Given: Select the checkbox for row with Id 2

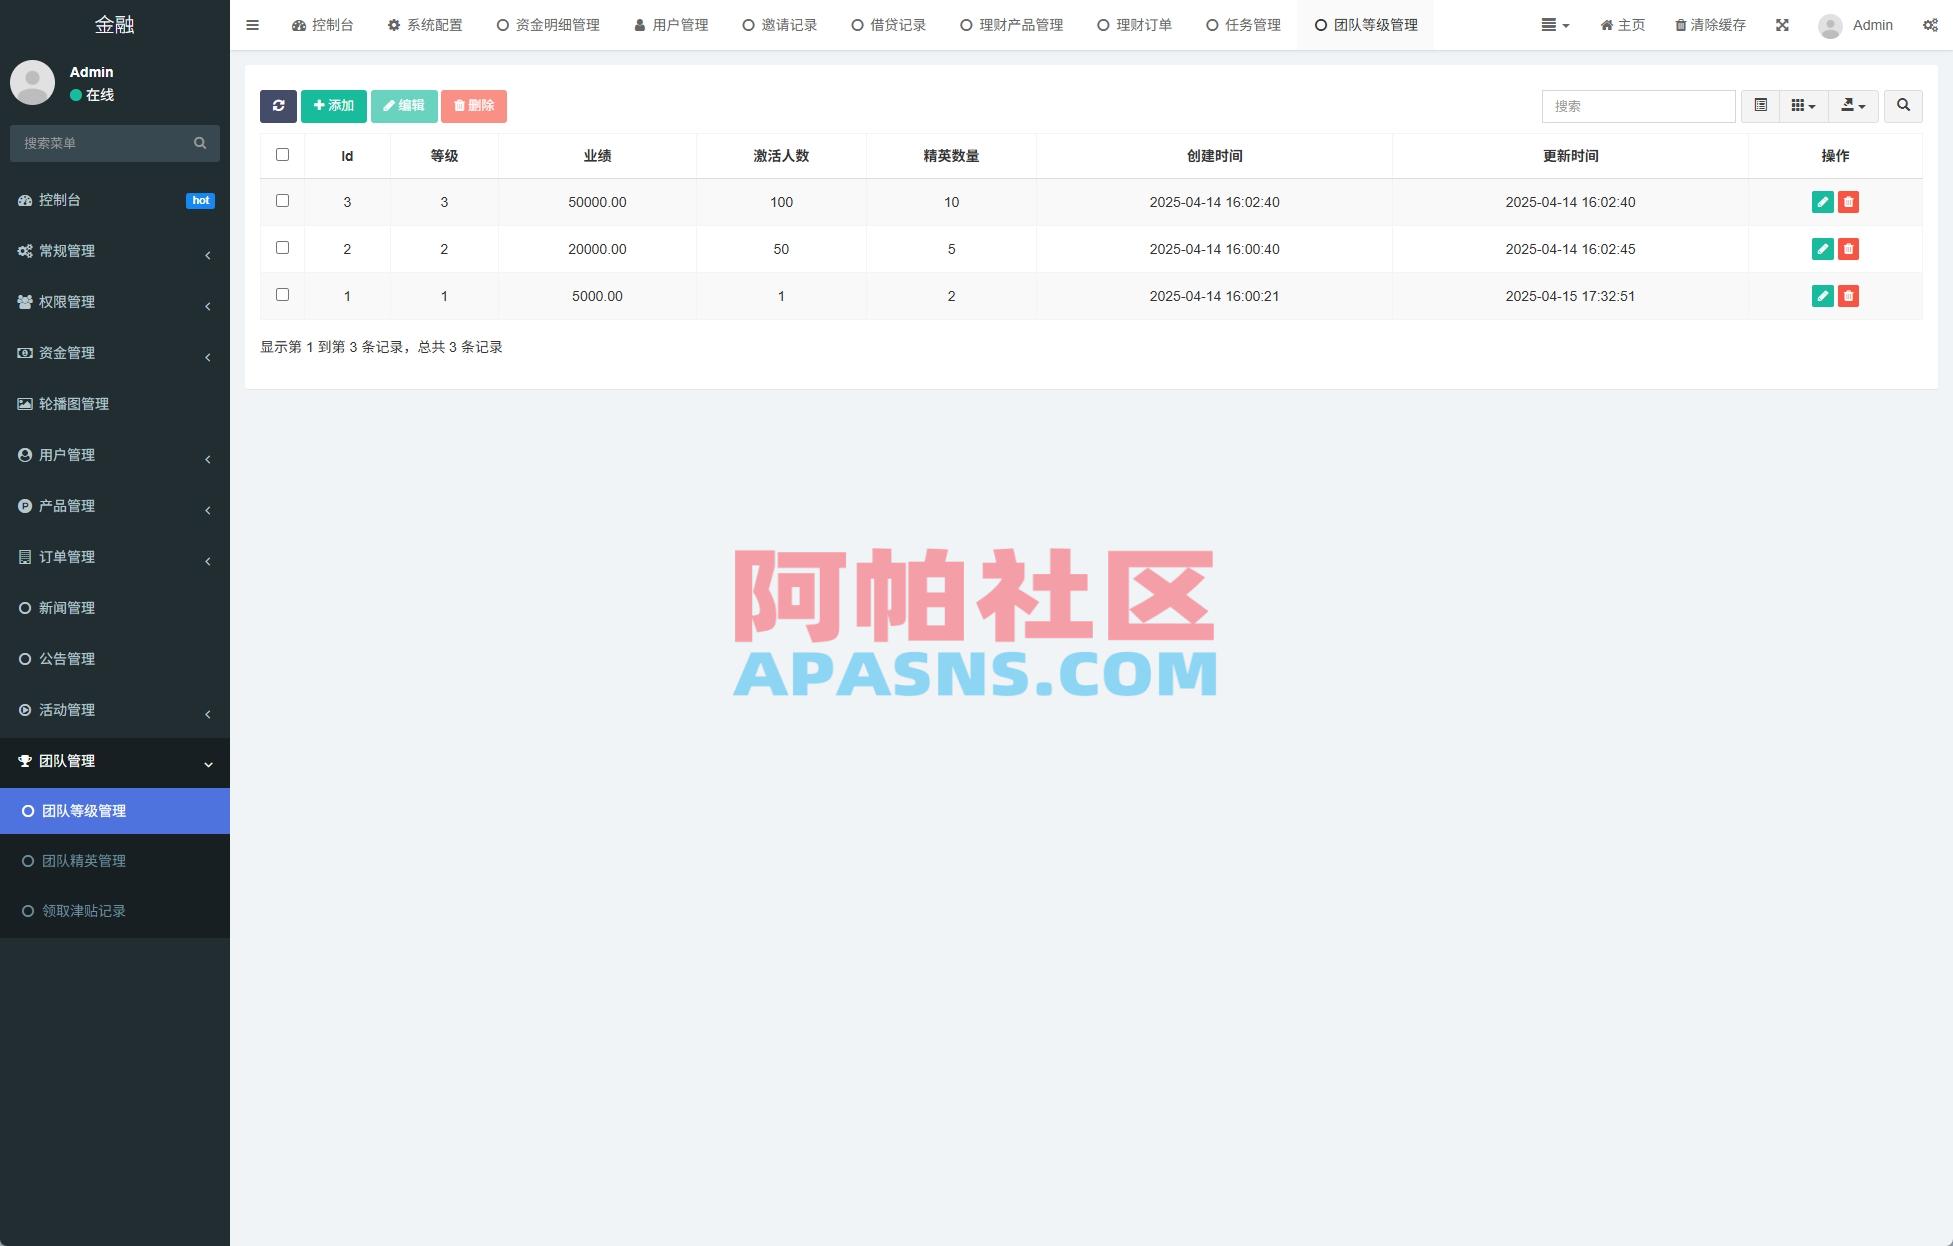Looking at the screenshot, I should tap(282, 247).
